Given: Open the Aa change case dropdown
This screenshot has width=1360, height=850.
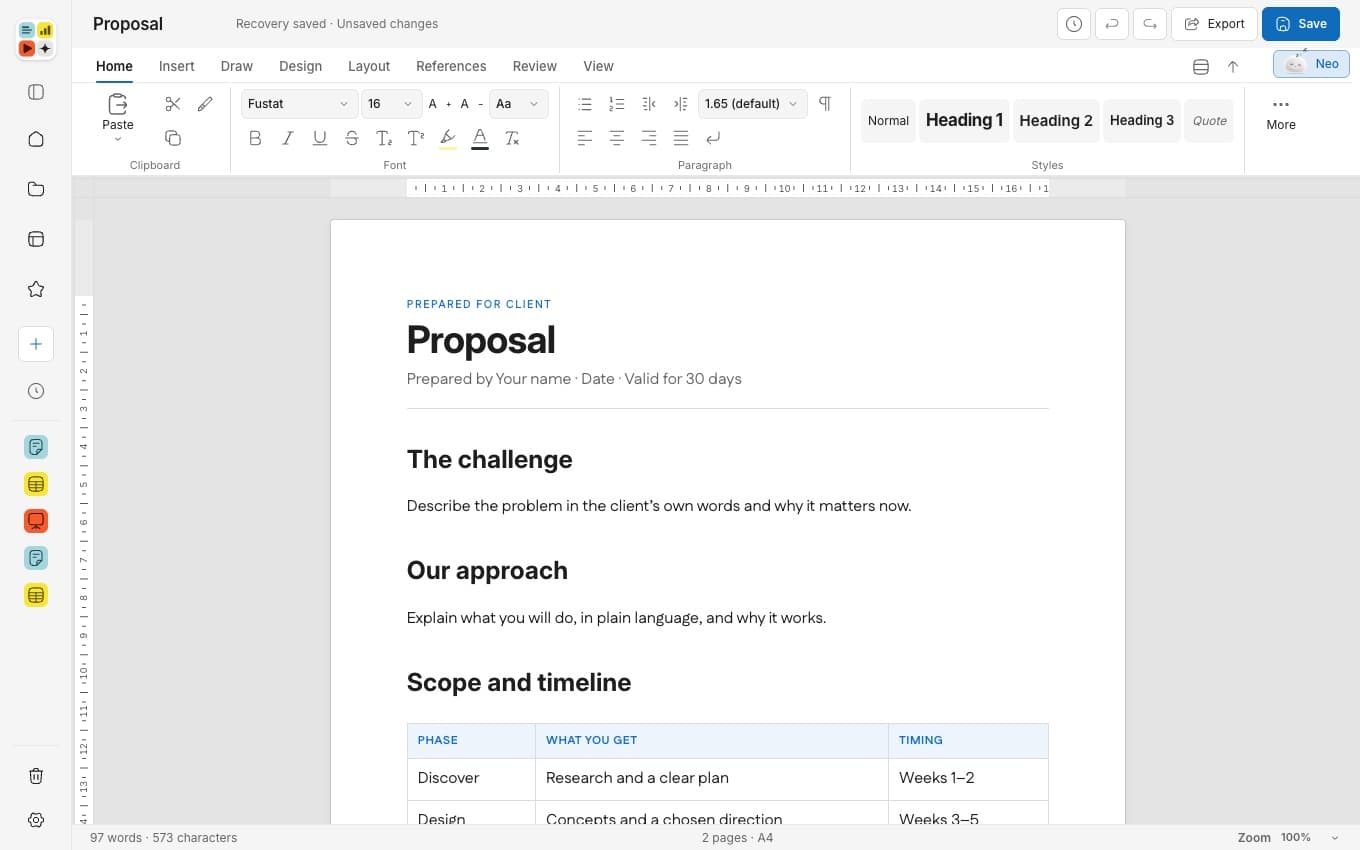Looking at the screenshot, I should point(518,104).
